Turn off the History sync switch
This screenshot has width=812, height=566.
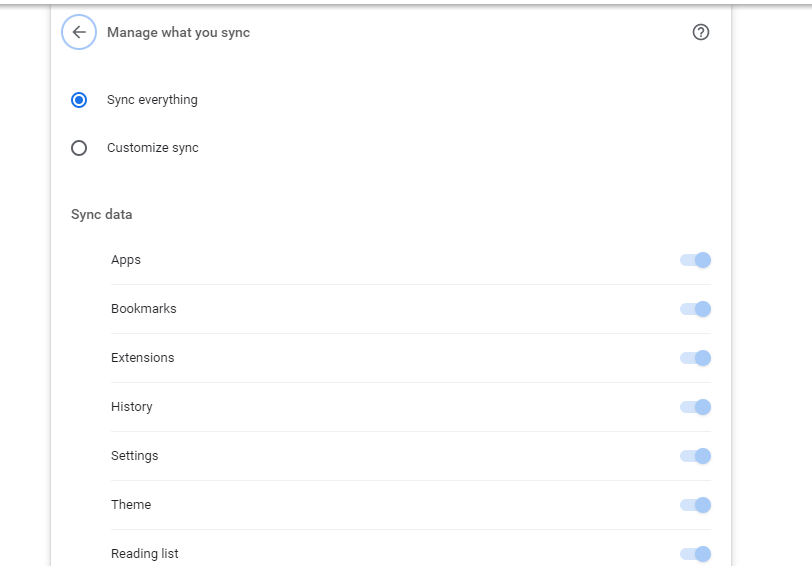click(695, 407)
